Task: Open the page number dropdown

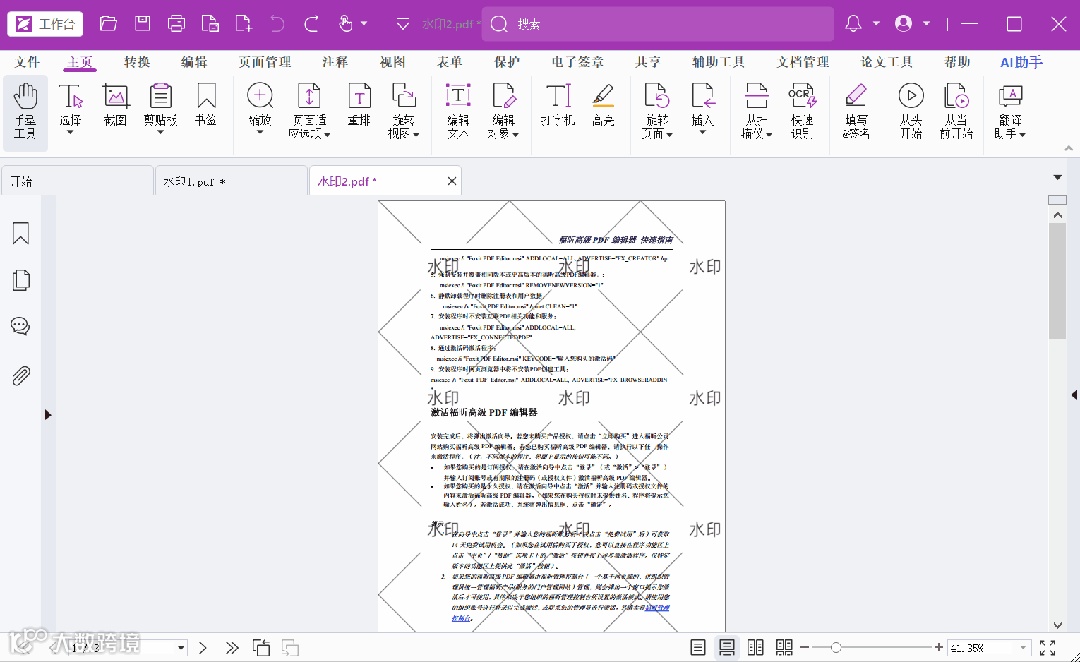Action: pyautogui.click(x=181, y=648)
